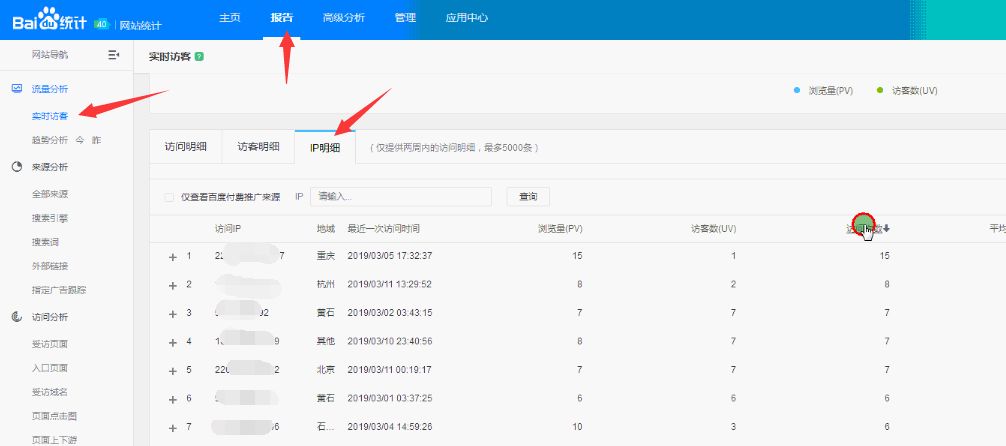Click the blue 浏览量(PV) legend dot

coord(797,90)
